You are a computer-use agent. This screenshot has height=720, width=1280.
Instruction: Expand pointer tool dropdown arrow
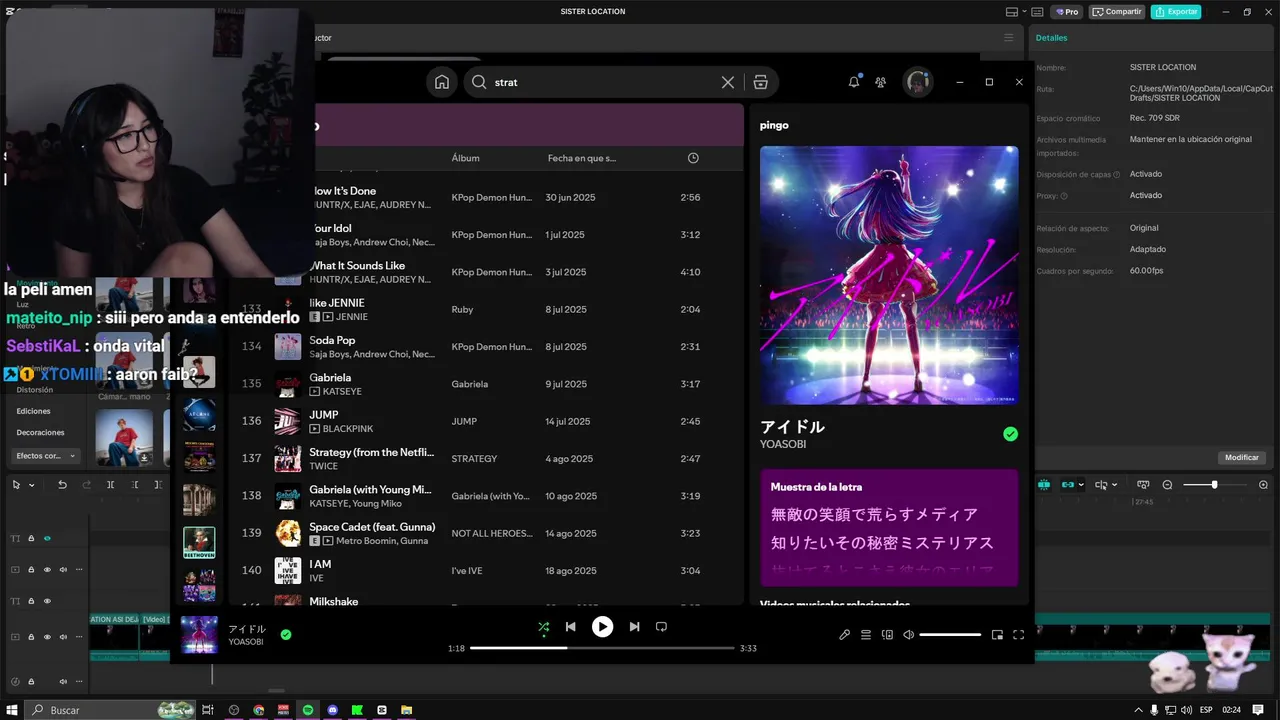[32, 485]
